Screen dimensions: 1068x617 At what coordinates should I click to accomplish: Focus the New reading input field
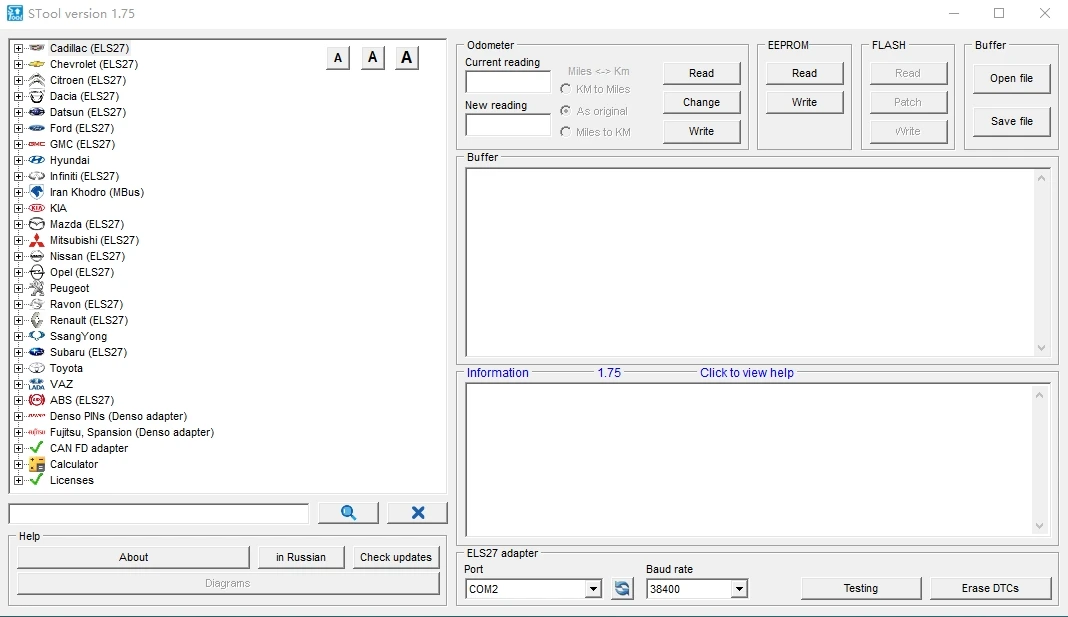507,125
